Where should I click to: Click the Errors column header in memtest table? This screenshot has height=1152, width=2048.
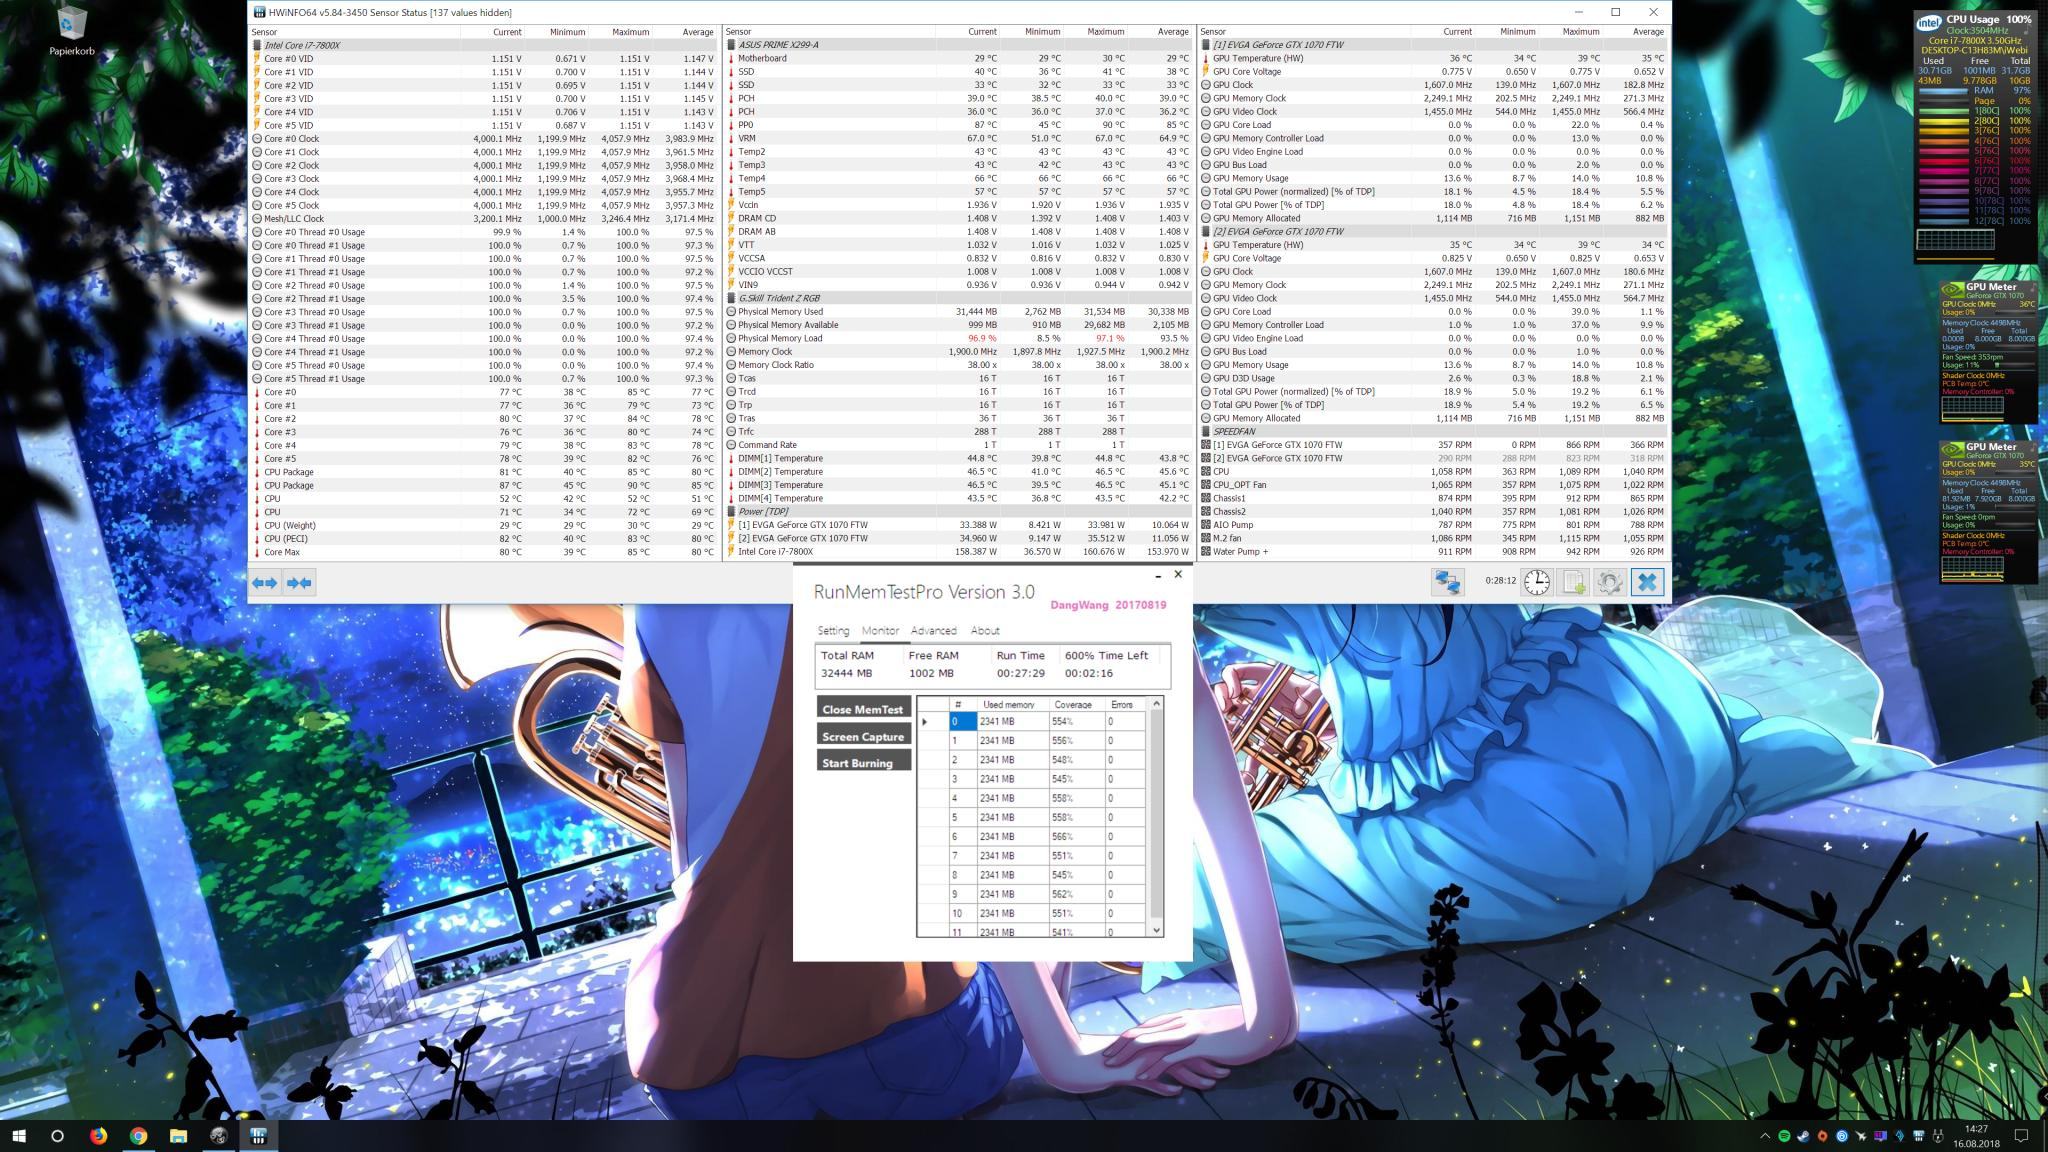click(1122, 704)
